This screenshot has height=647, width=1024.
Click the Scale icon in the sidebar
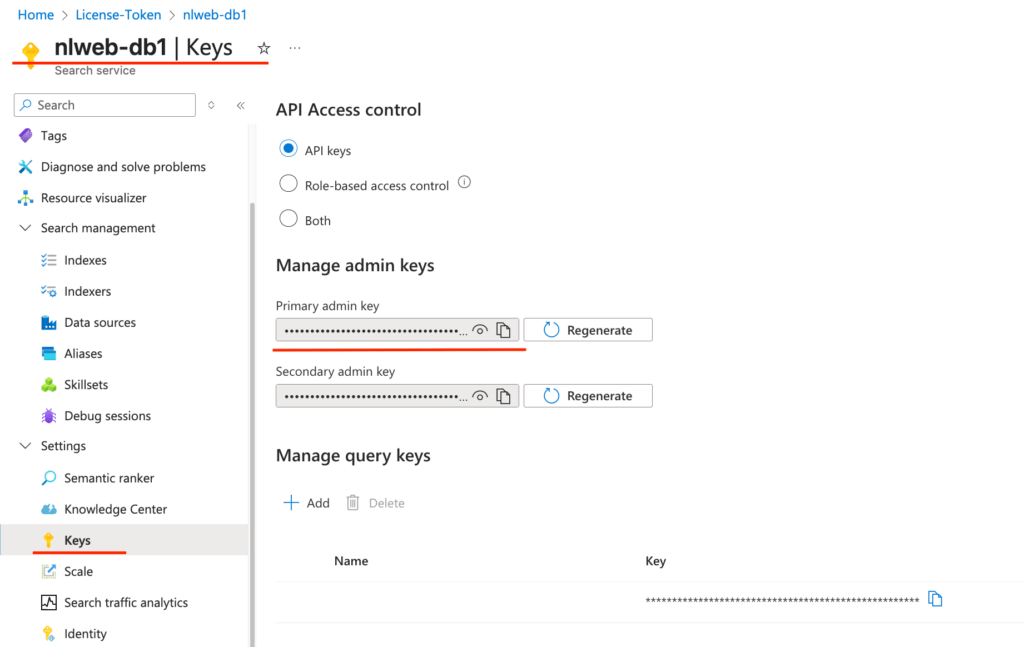(49, 571)
